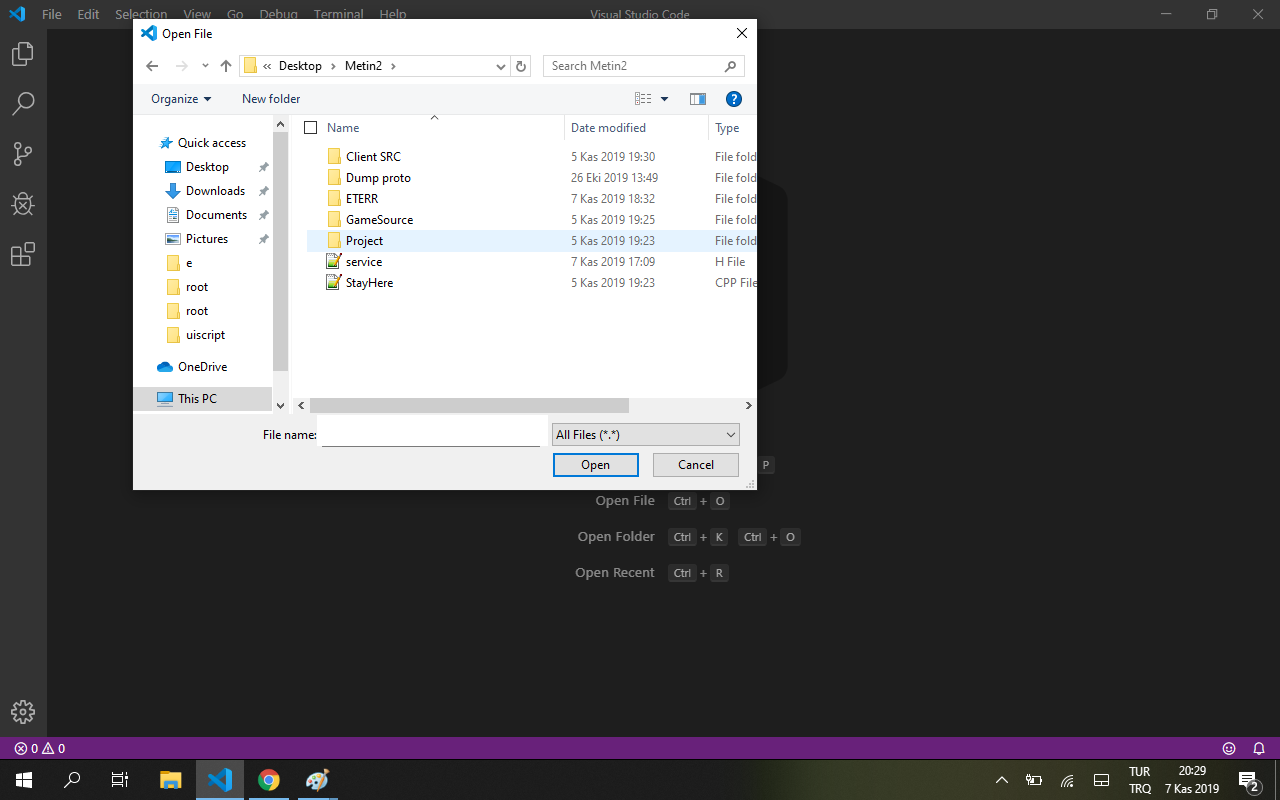Open dialog help question mark
This screenshot has width=1280, height=800.
[734, 99]
